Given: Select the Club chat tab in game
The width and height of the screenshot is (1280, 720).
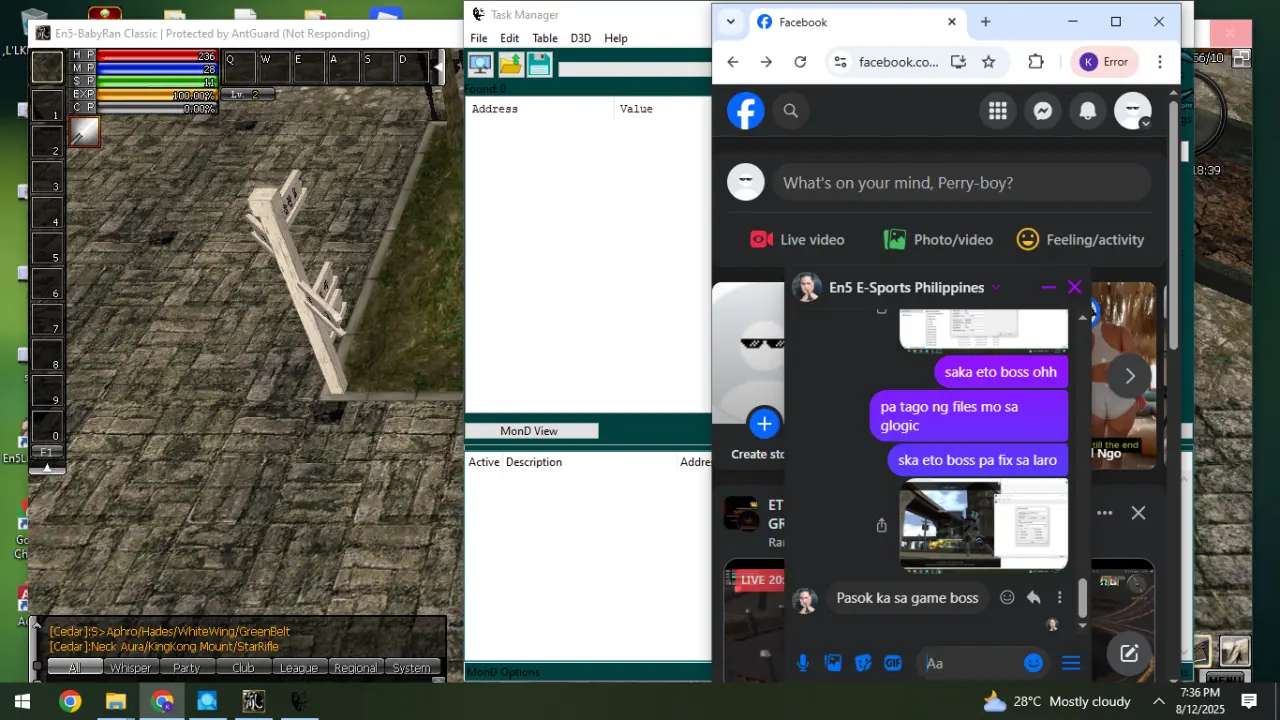Looking at the screenshot, I should coord(243,668).
